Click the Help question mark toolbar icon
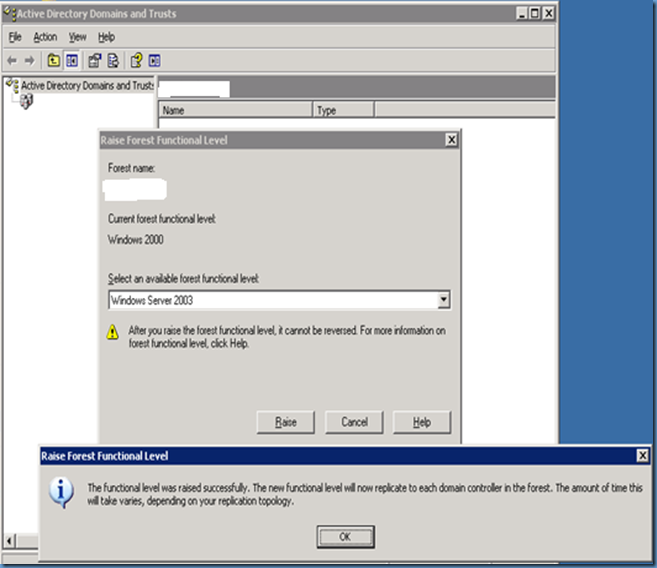 pyautogui.click(x=136, y=61)
